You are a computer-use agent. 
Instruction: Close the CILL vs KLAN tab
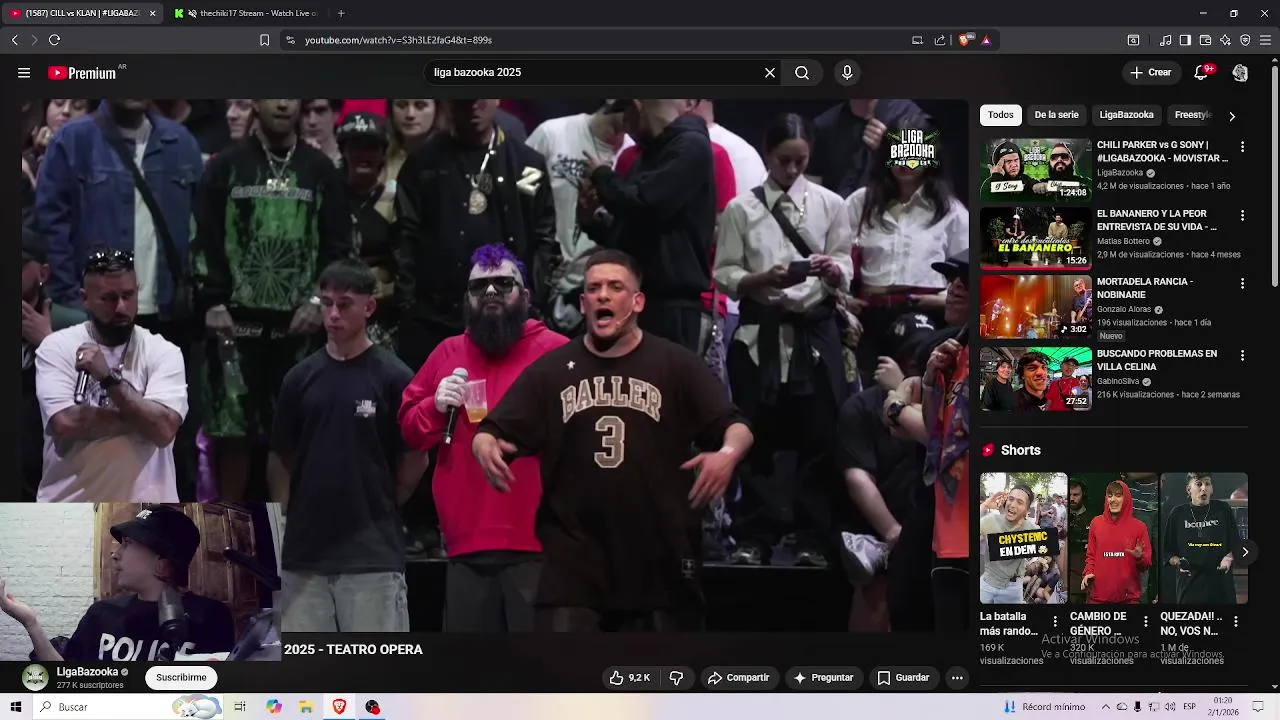[152, 13]
